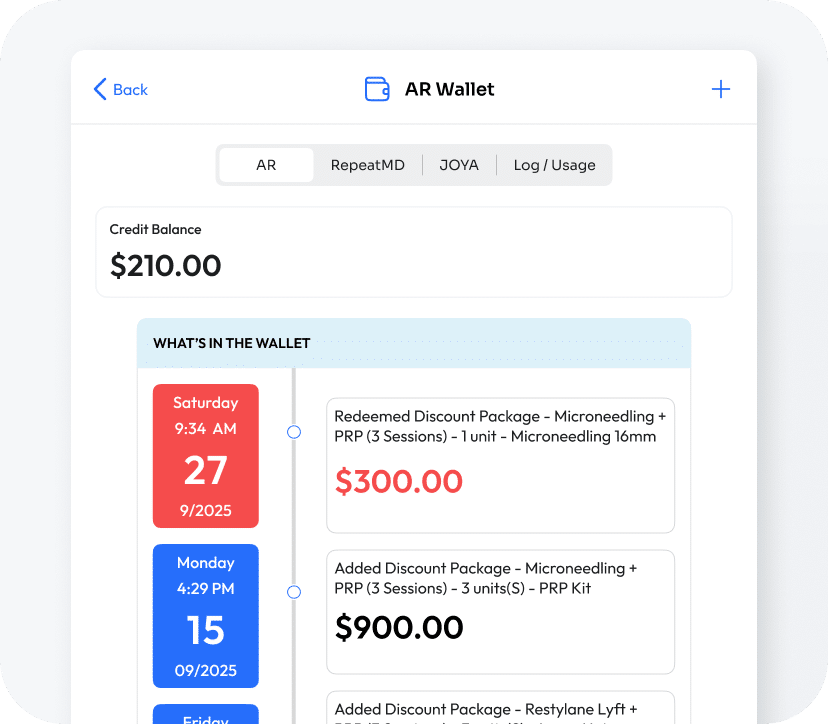Click the black $900.00 amount
Screen dimensions: 829x725
[399, 627]
